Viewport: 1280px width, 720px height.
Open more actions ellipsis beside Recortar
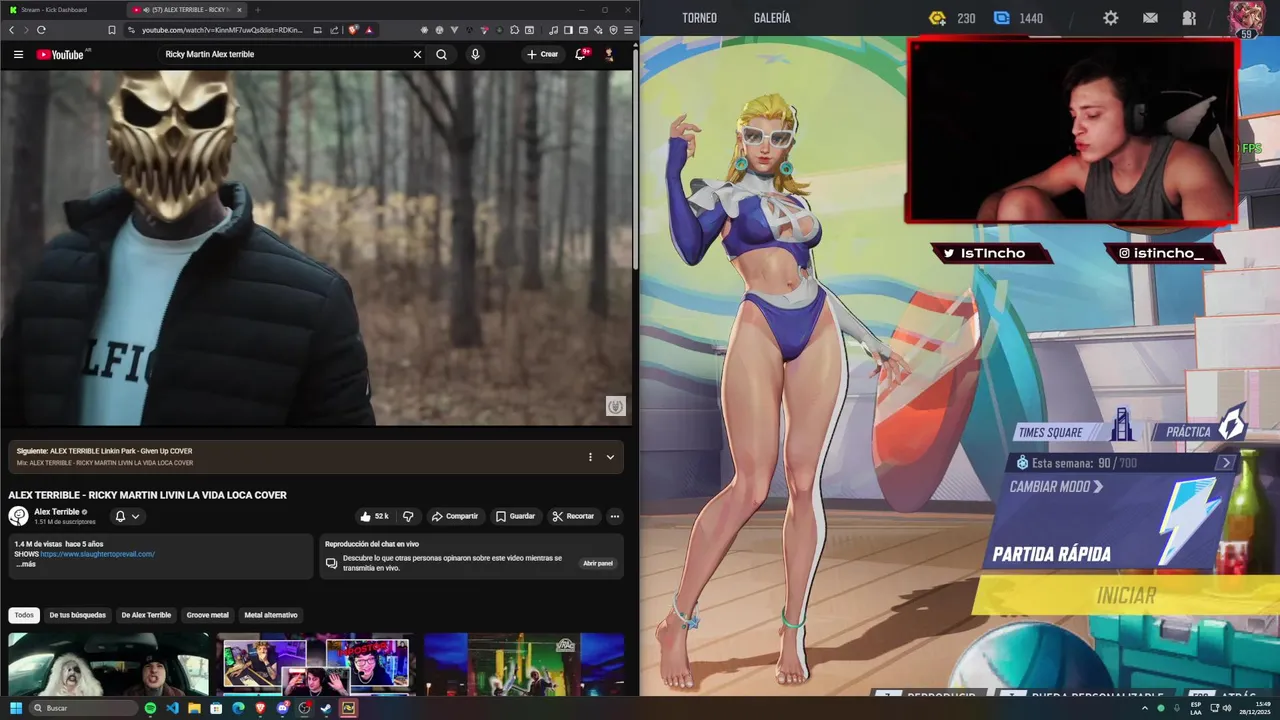point(615,516)
